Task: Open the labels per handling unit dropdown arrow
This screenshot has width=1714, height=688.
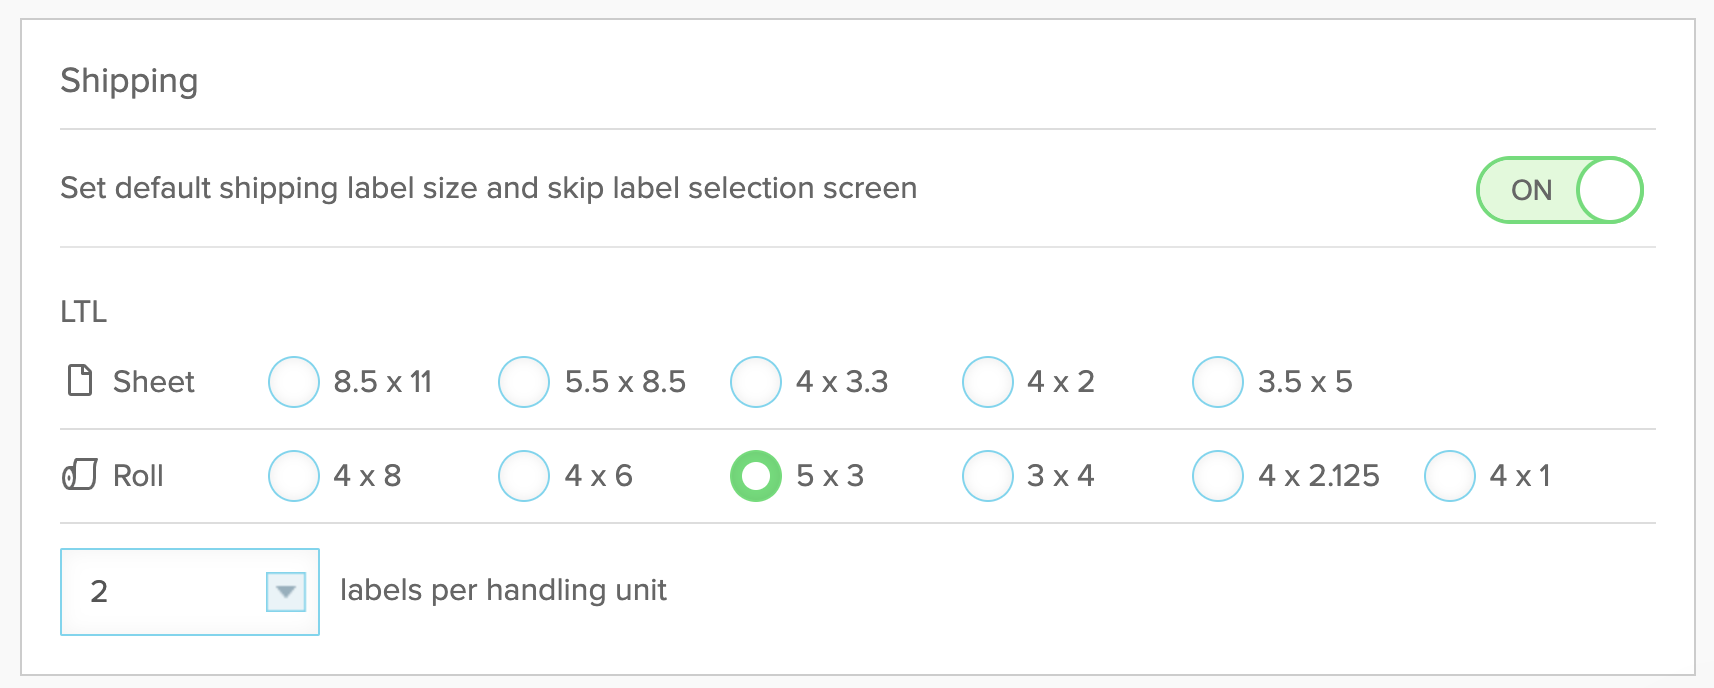Action: [x=286, y=591]
